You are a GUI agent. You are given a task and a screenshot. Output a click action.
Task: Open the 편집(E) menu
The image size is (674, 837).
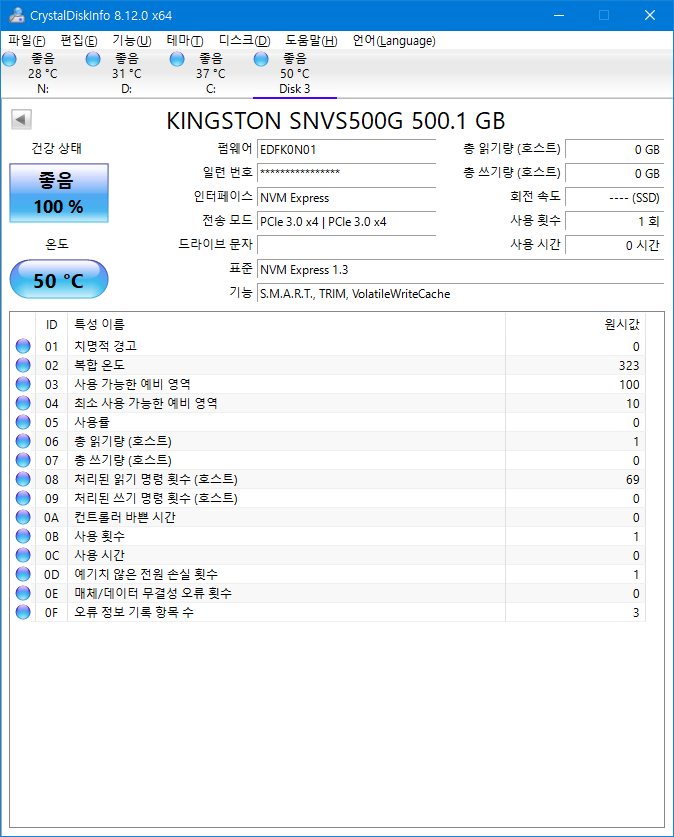(78, 41)
